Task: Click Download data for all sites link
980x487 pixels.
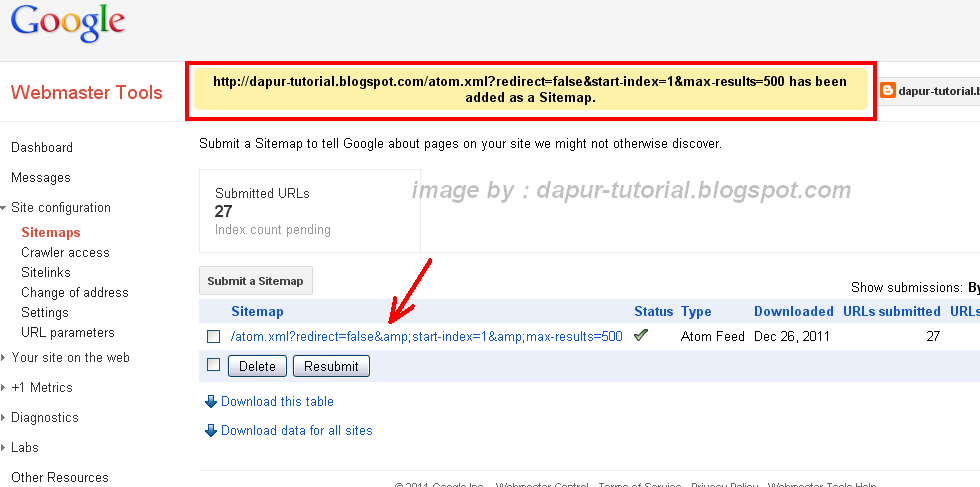Action: point(297,430)
